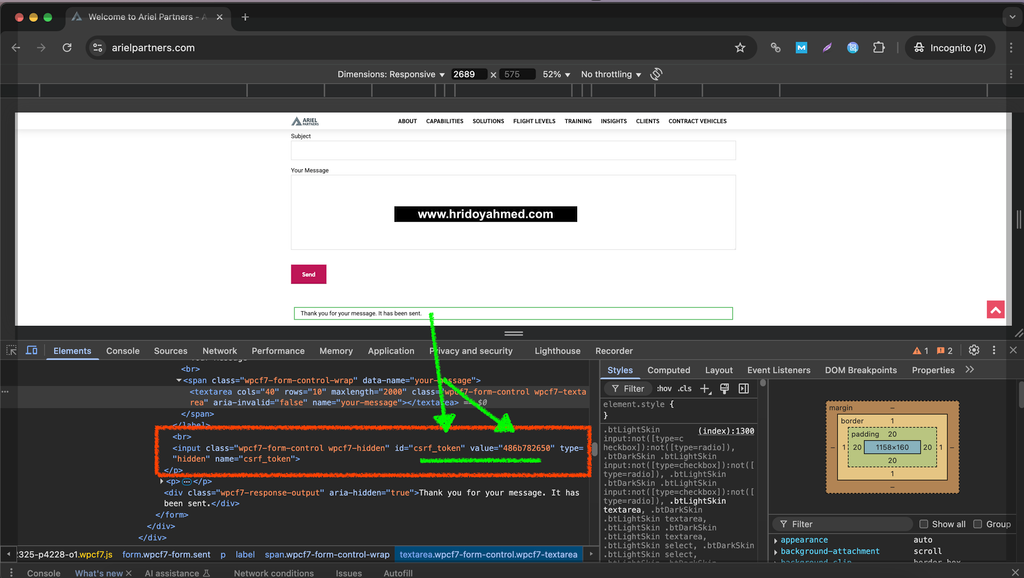Expand the tab search chevron

tap(1012, 17)
